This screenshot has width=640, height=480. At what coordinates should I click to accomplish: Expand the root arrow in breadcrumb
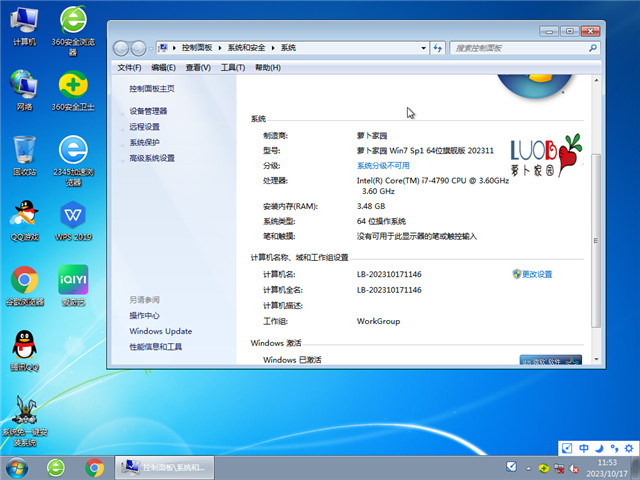click(174, 48)
